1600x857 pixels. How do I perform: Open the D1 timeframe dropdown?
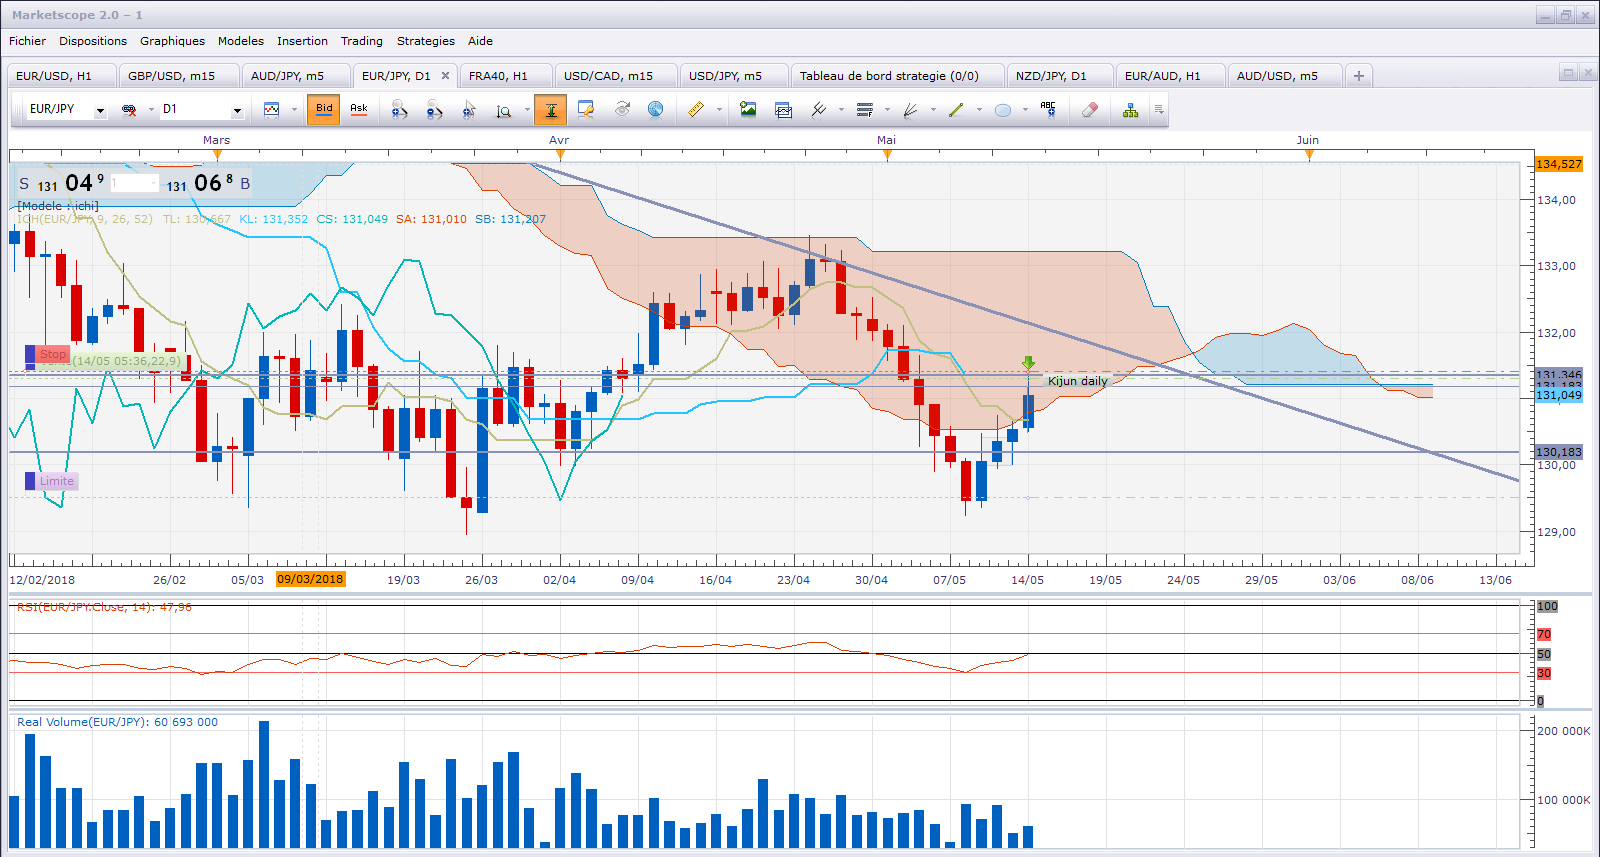(x=237, y=111)
